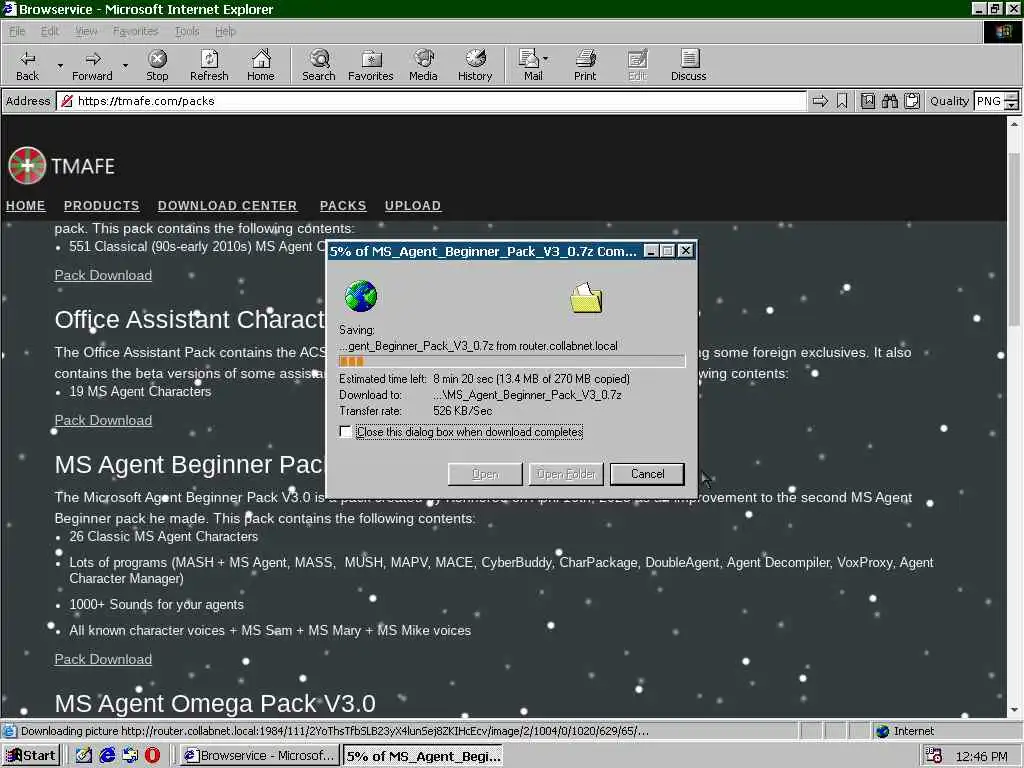Viewport: 1024px width, 768px height.
Task: Click the system tray icon beside clock
Action: [933, 756]
